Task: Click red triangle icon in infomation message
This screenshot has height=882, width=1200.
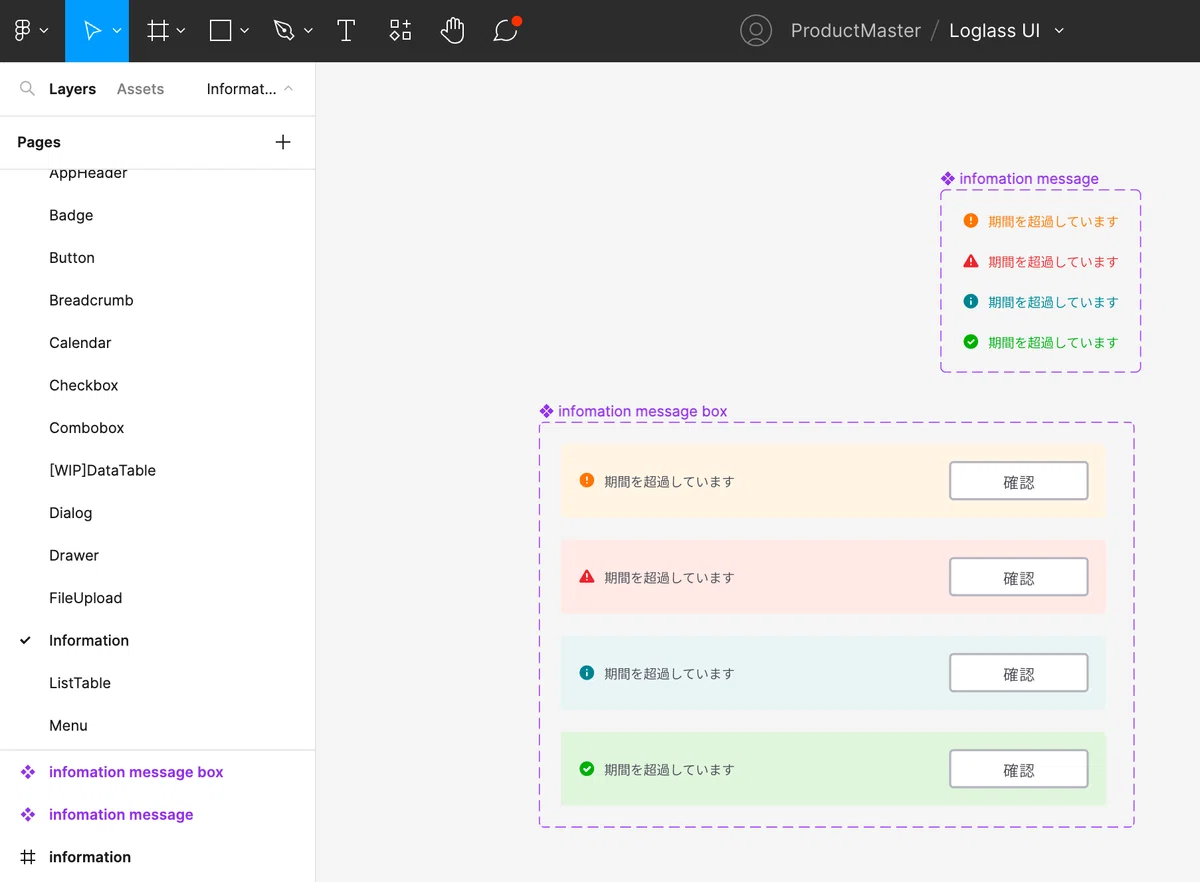Action: click(970, 261)
